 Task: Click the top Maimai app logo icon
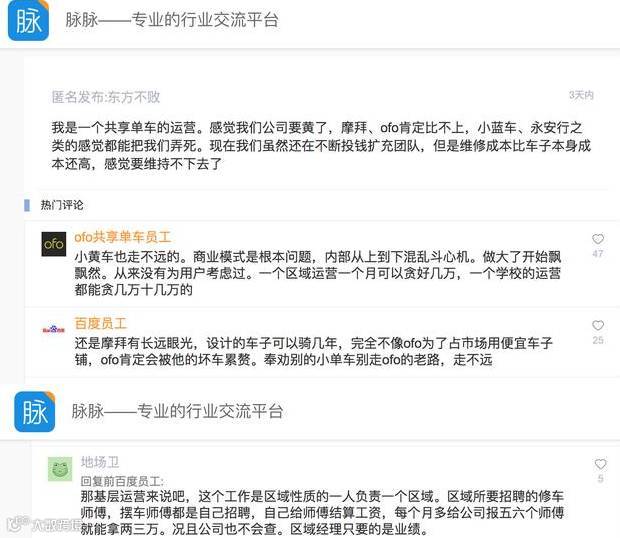click(x=28, y=20)
